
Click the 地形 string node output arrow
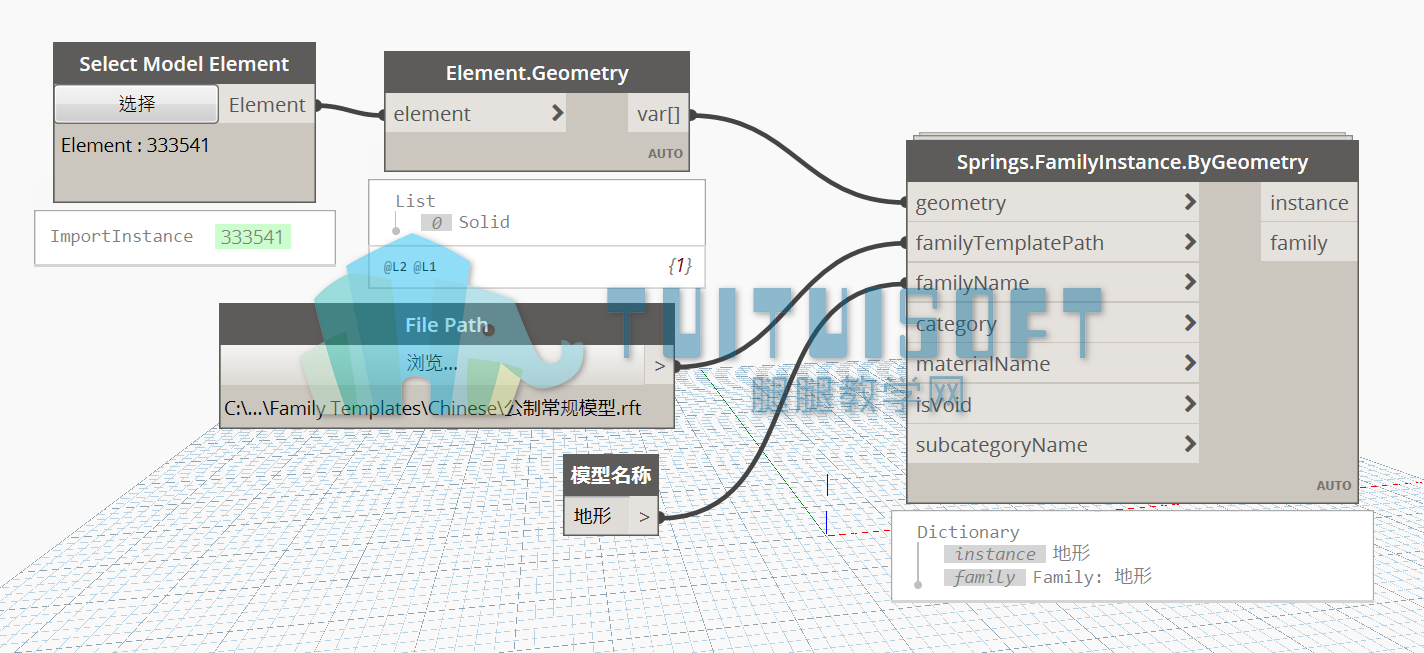[644, 517]
